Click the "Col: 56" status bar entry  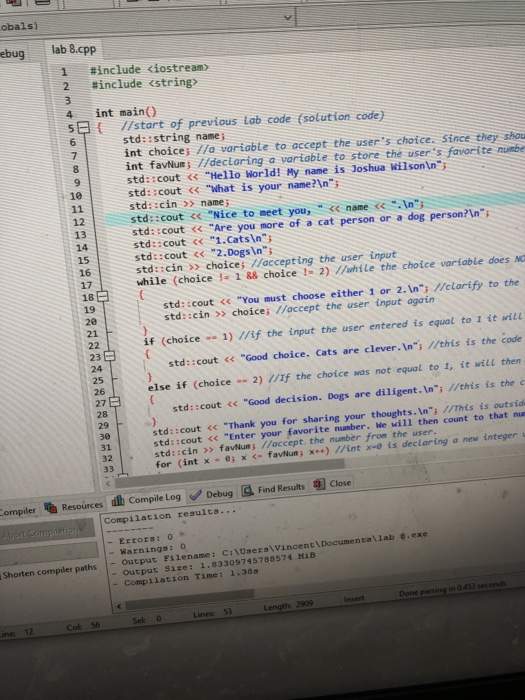[x=83, y=626]
